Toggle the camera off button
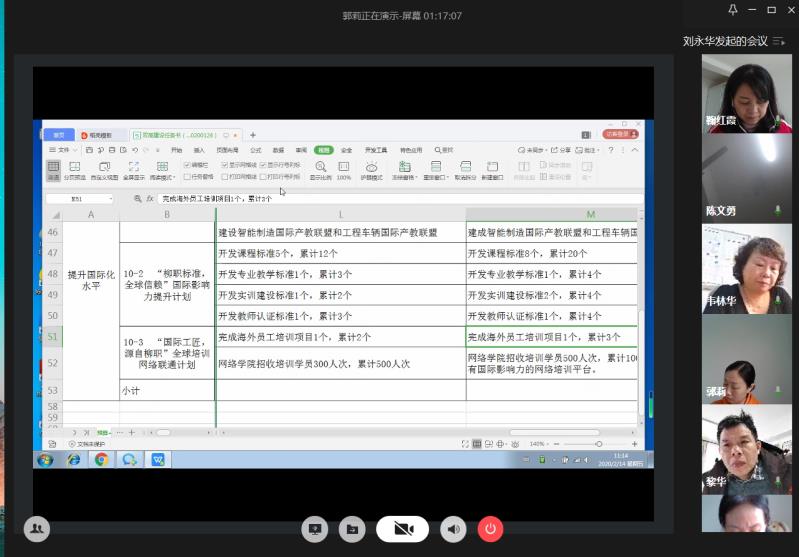 (x=403, y=529)
